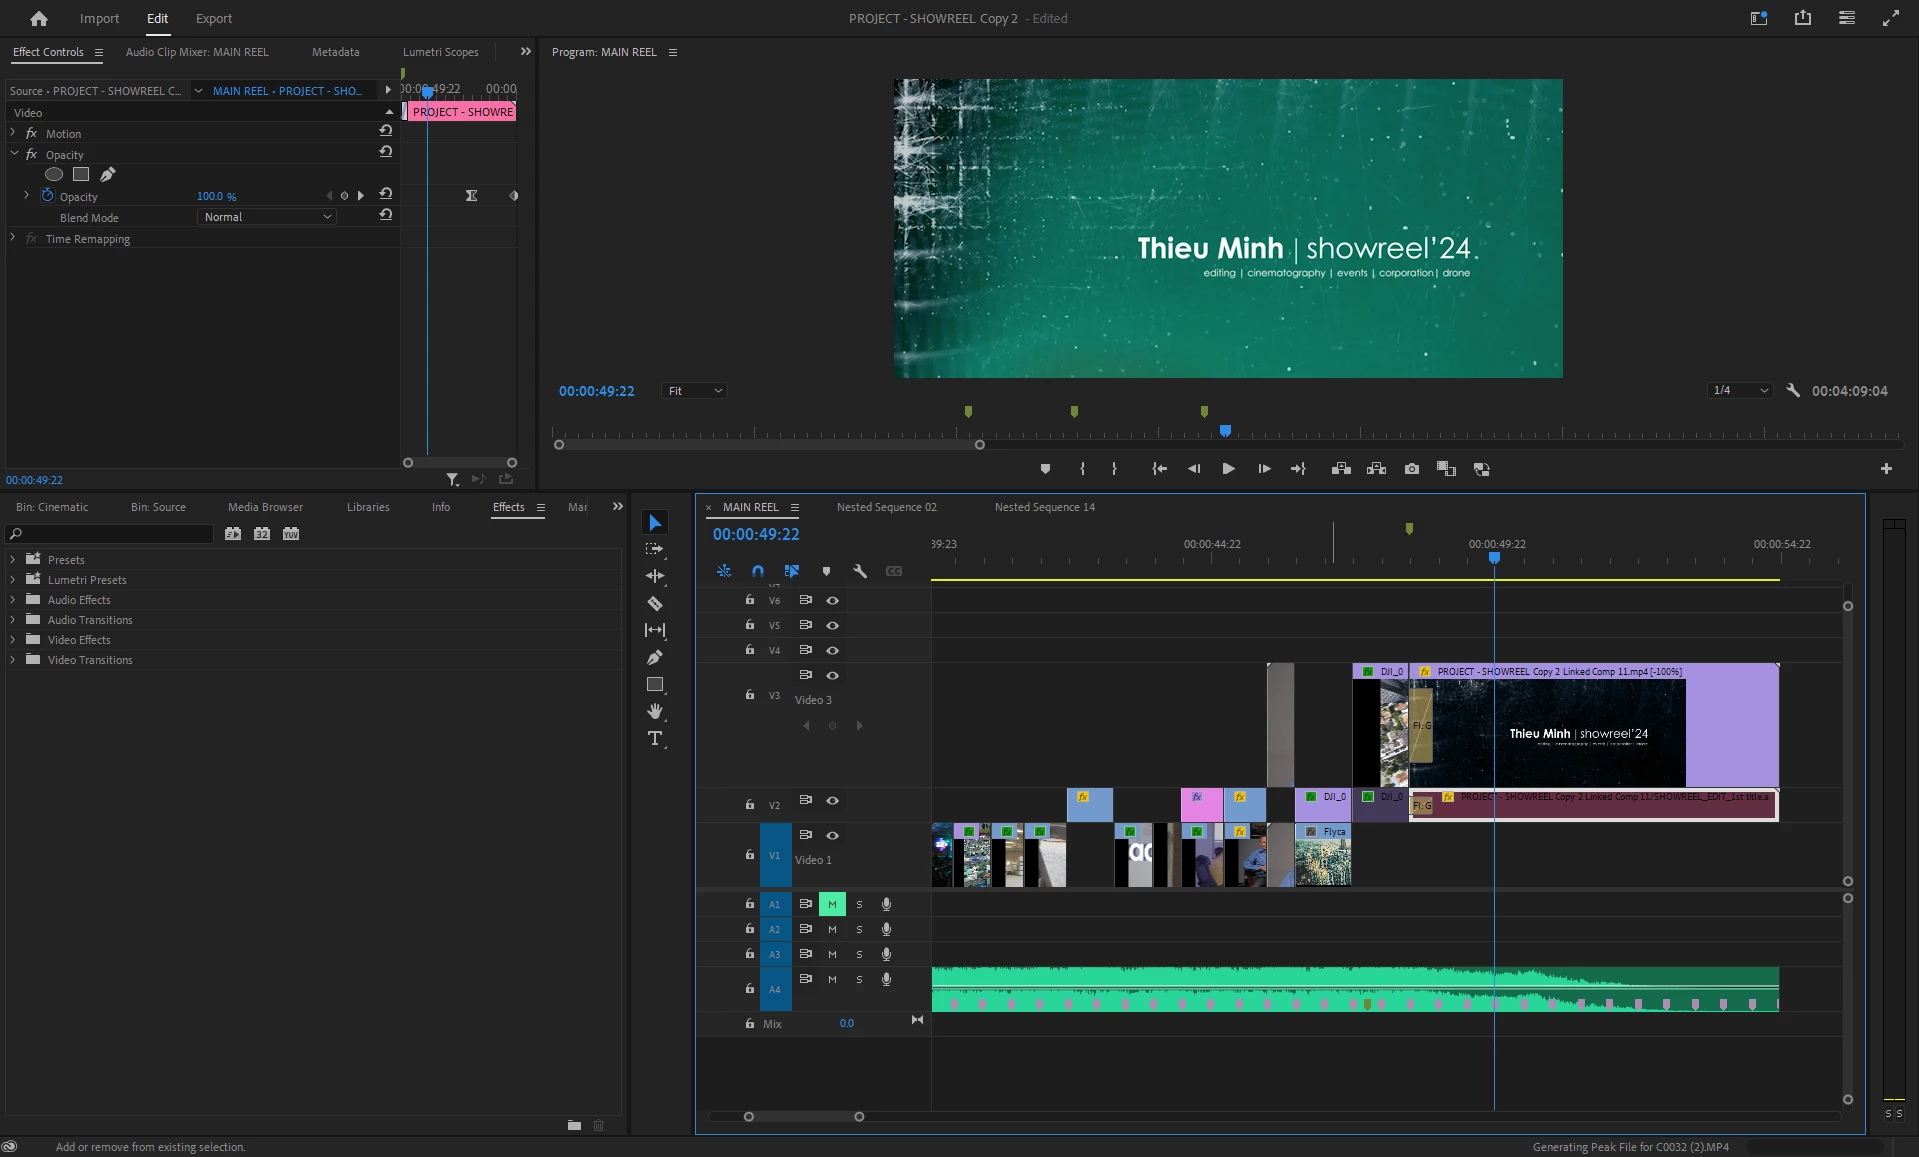
Task: Select the Rectangle tool
Action: click(x=655, y=684)
